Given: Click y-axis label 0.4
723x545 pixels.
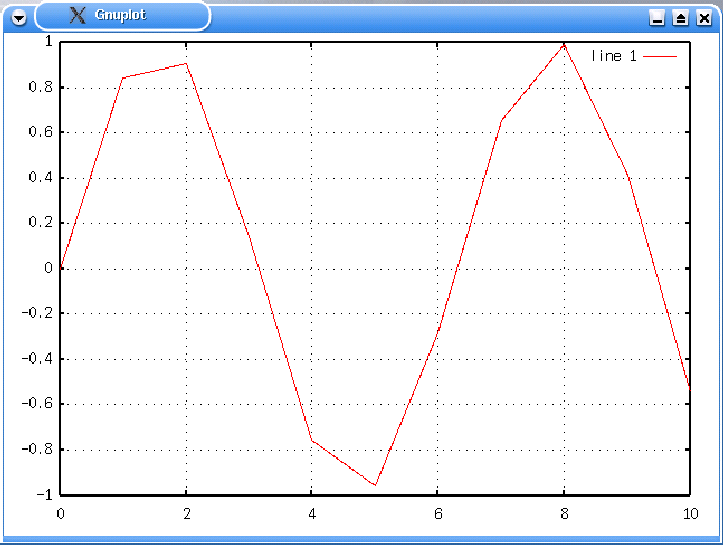Looking at the screenshot, I should coord(41,177).
